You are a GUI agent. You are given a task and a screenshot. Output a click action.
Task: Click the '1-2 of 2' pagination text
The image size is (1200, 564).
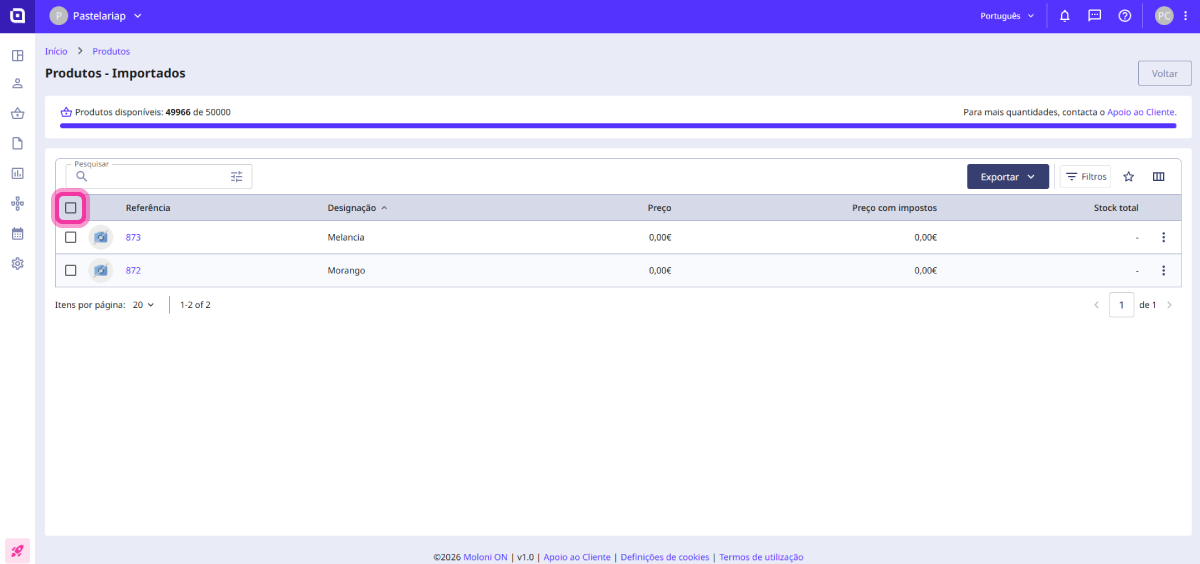click(195, 305)
